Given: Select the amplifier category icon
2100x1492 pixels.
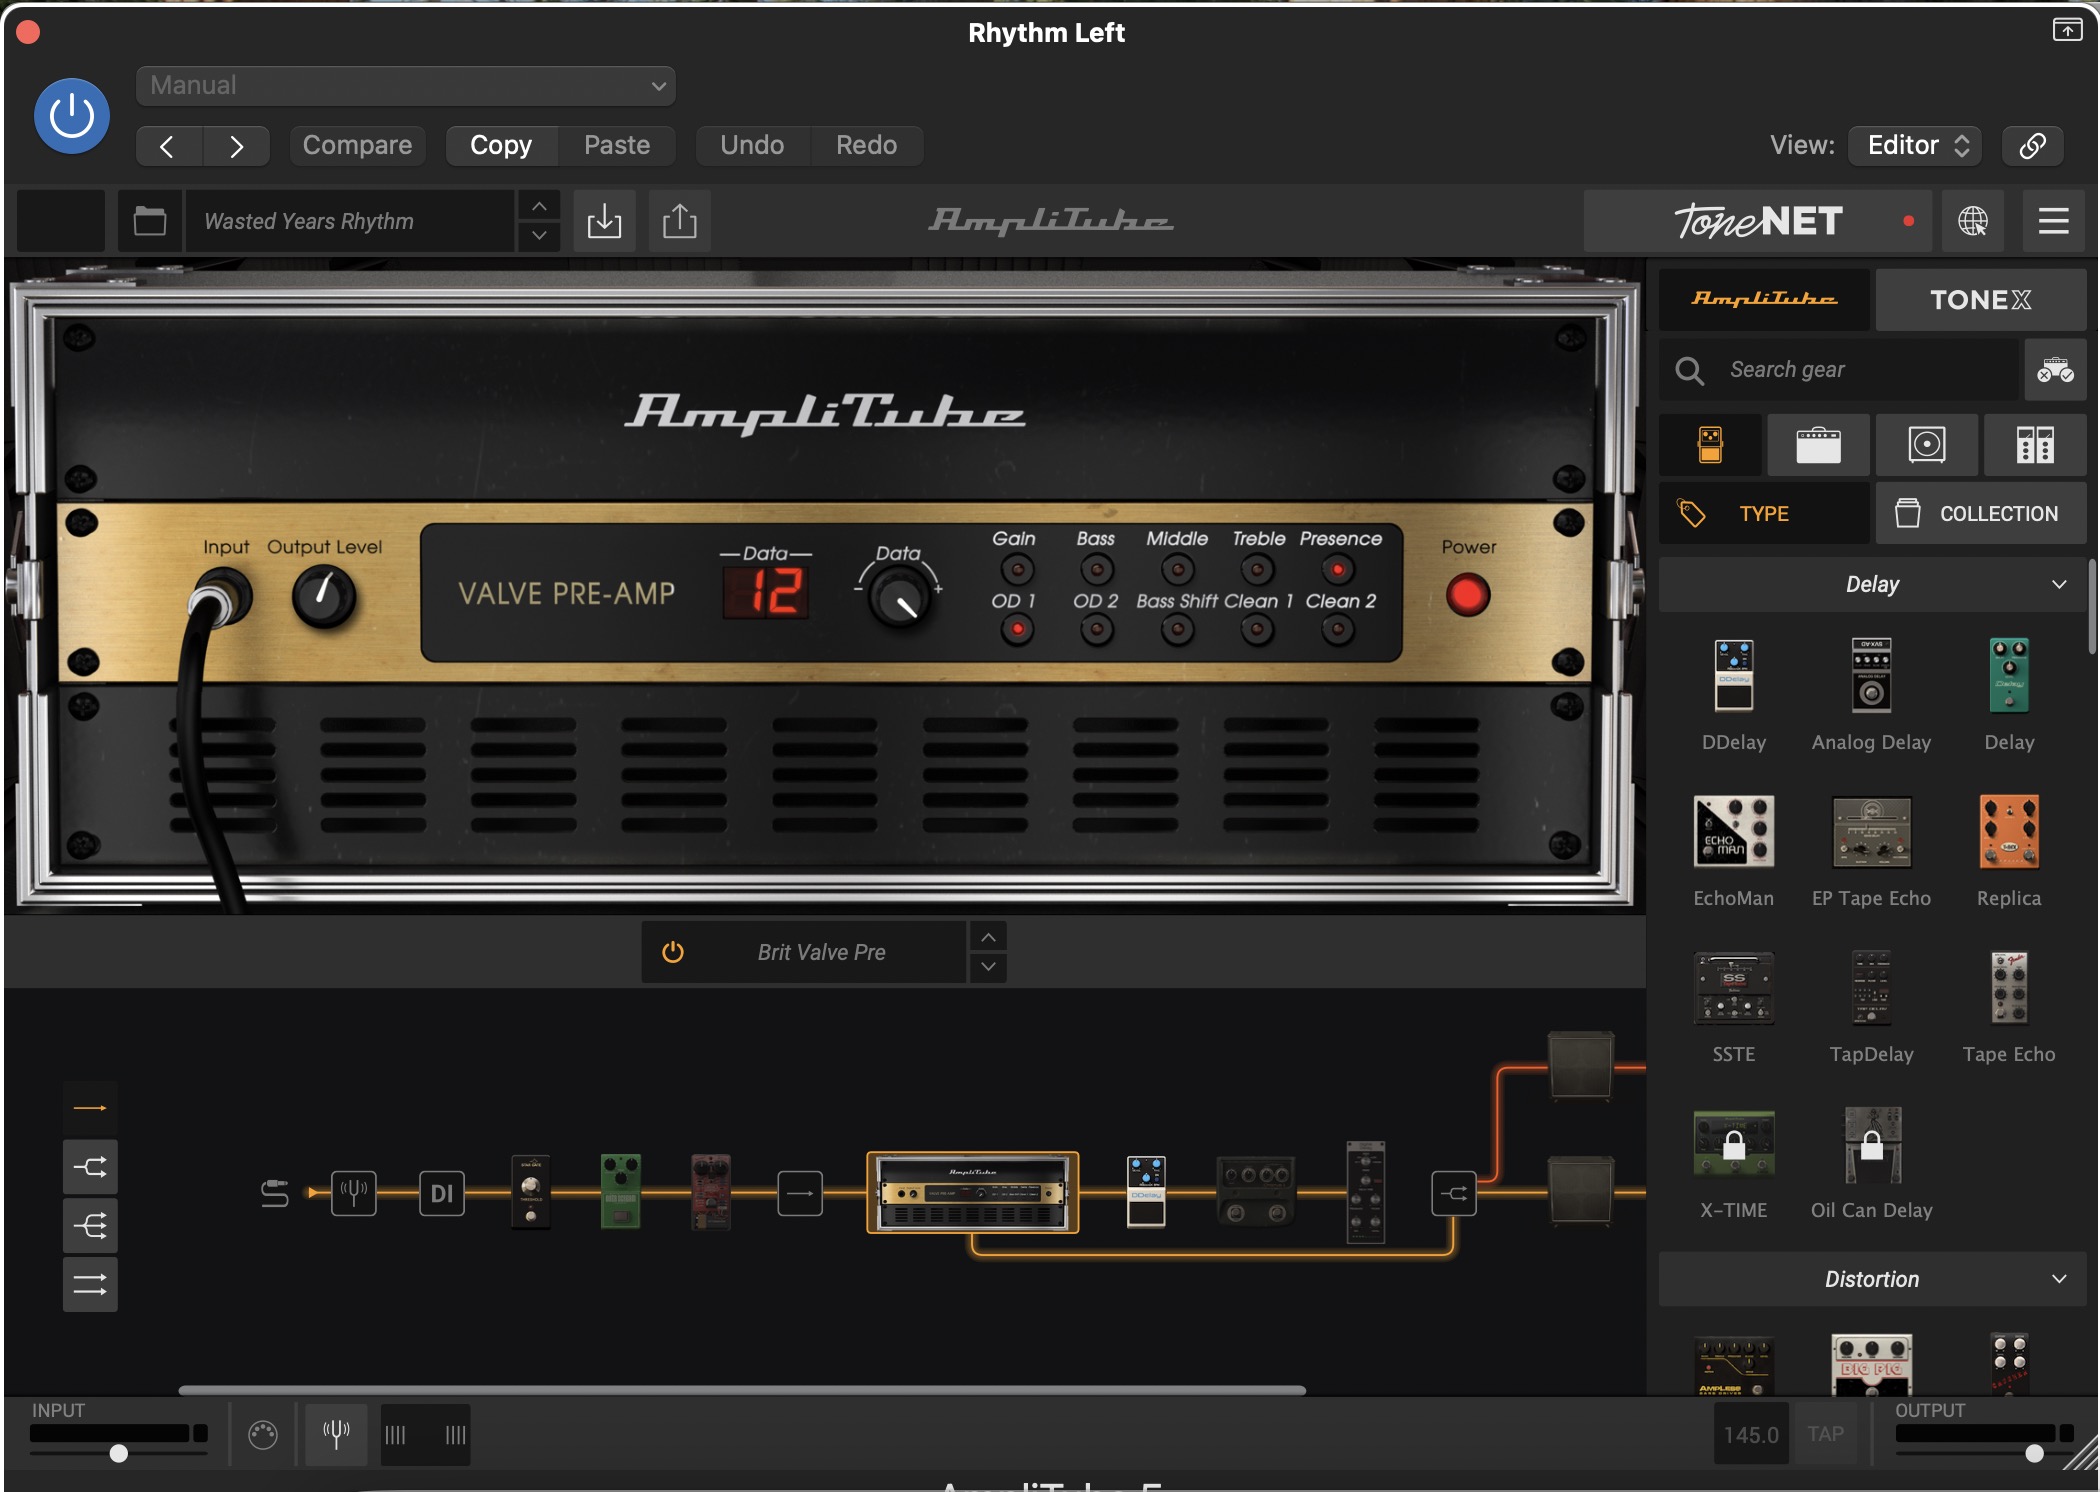Looking at the screenshot, I should pos(1819,445).
